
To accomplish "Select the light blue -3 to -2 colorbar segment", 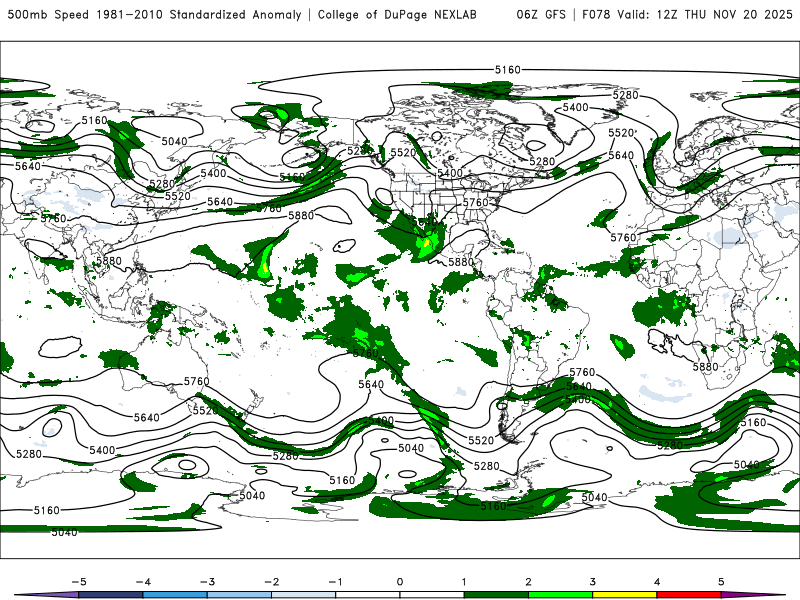I will click(239, 595).
